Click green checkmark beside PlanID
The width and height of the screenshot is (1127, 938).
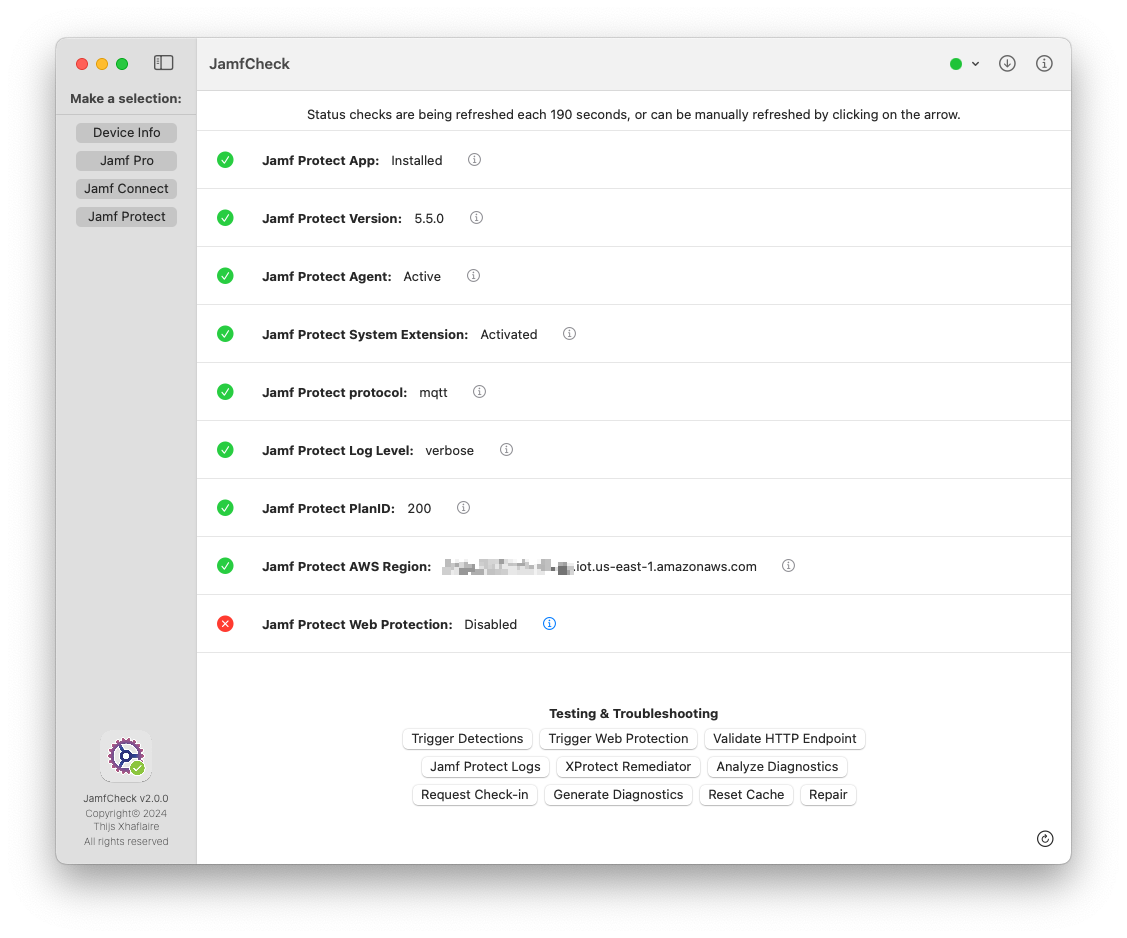click(225, 508)
